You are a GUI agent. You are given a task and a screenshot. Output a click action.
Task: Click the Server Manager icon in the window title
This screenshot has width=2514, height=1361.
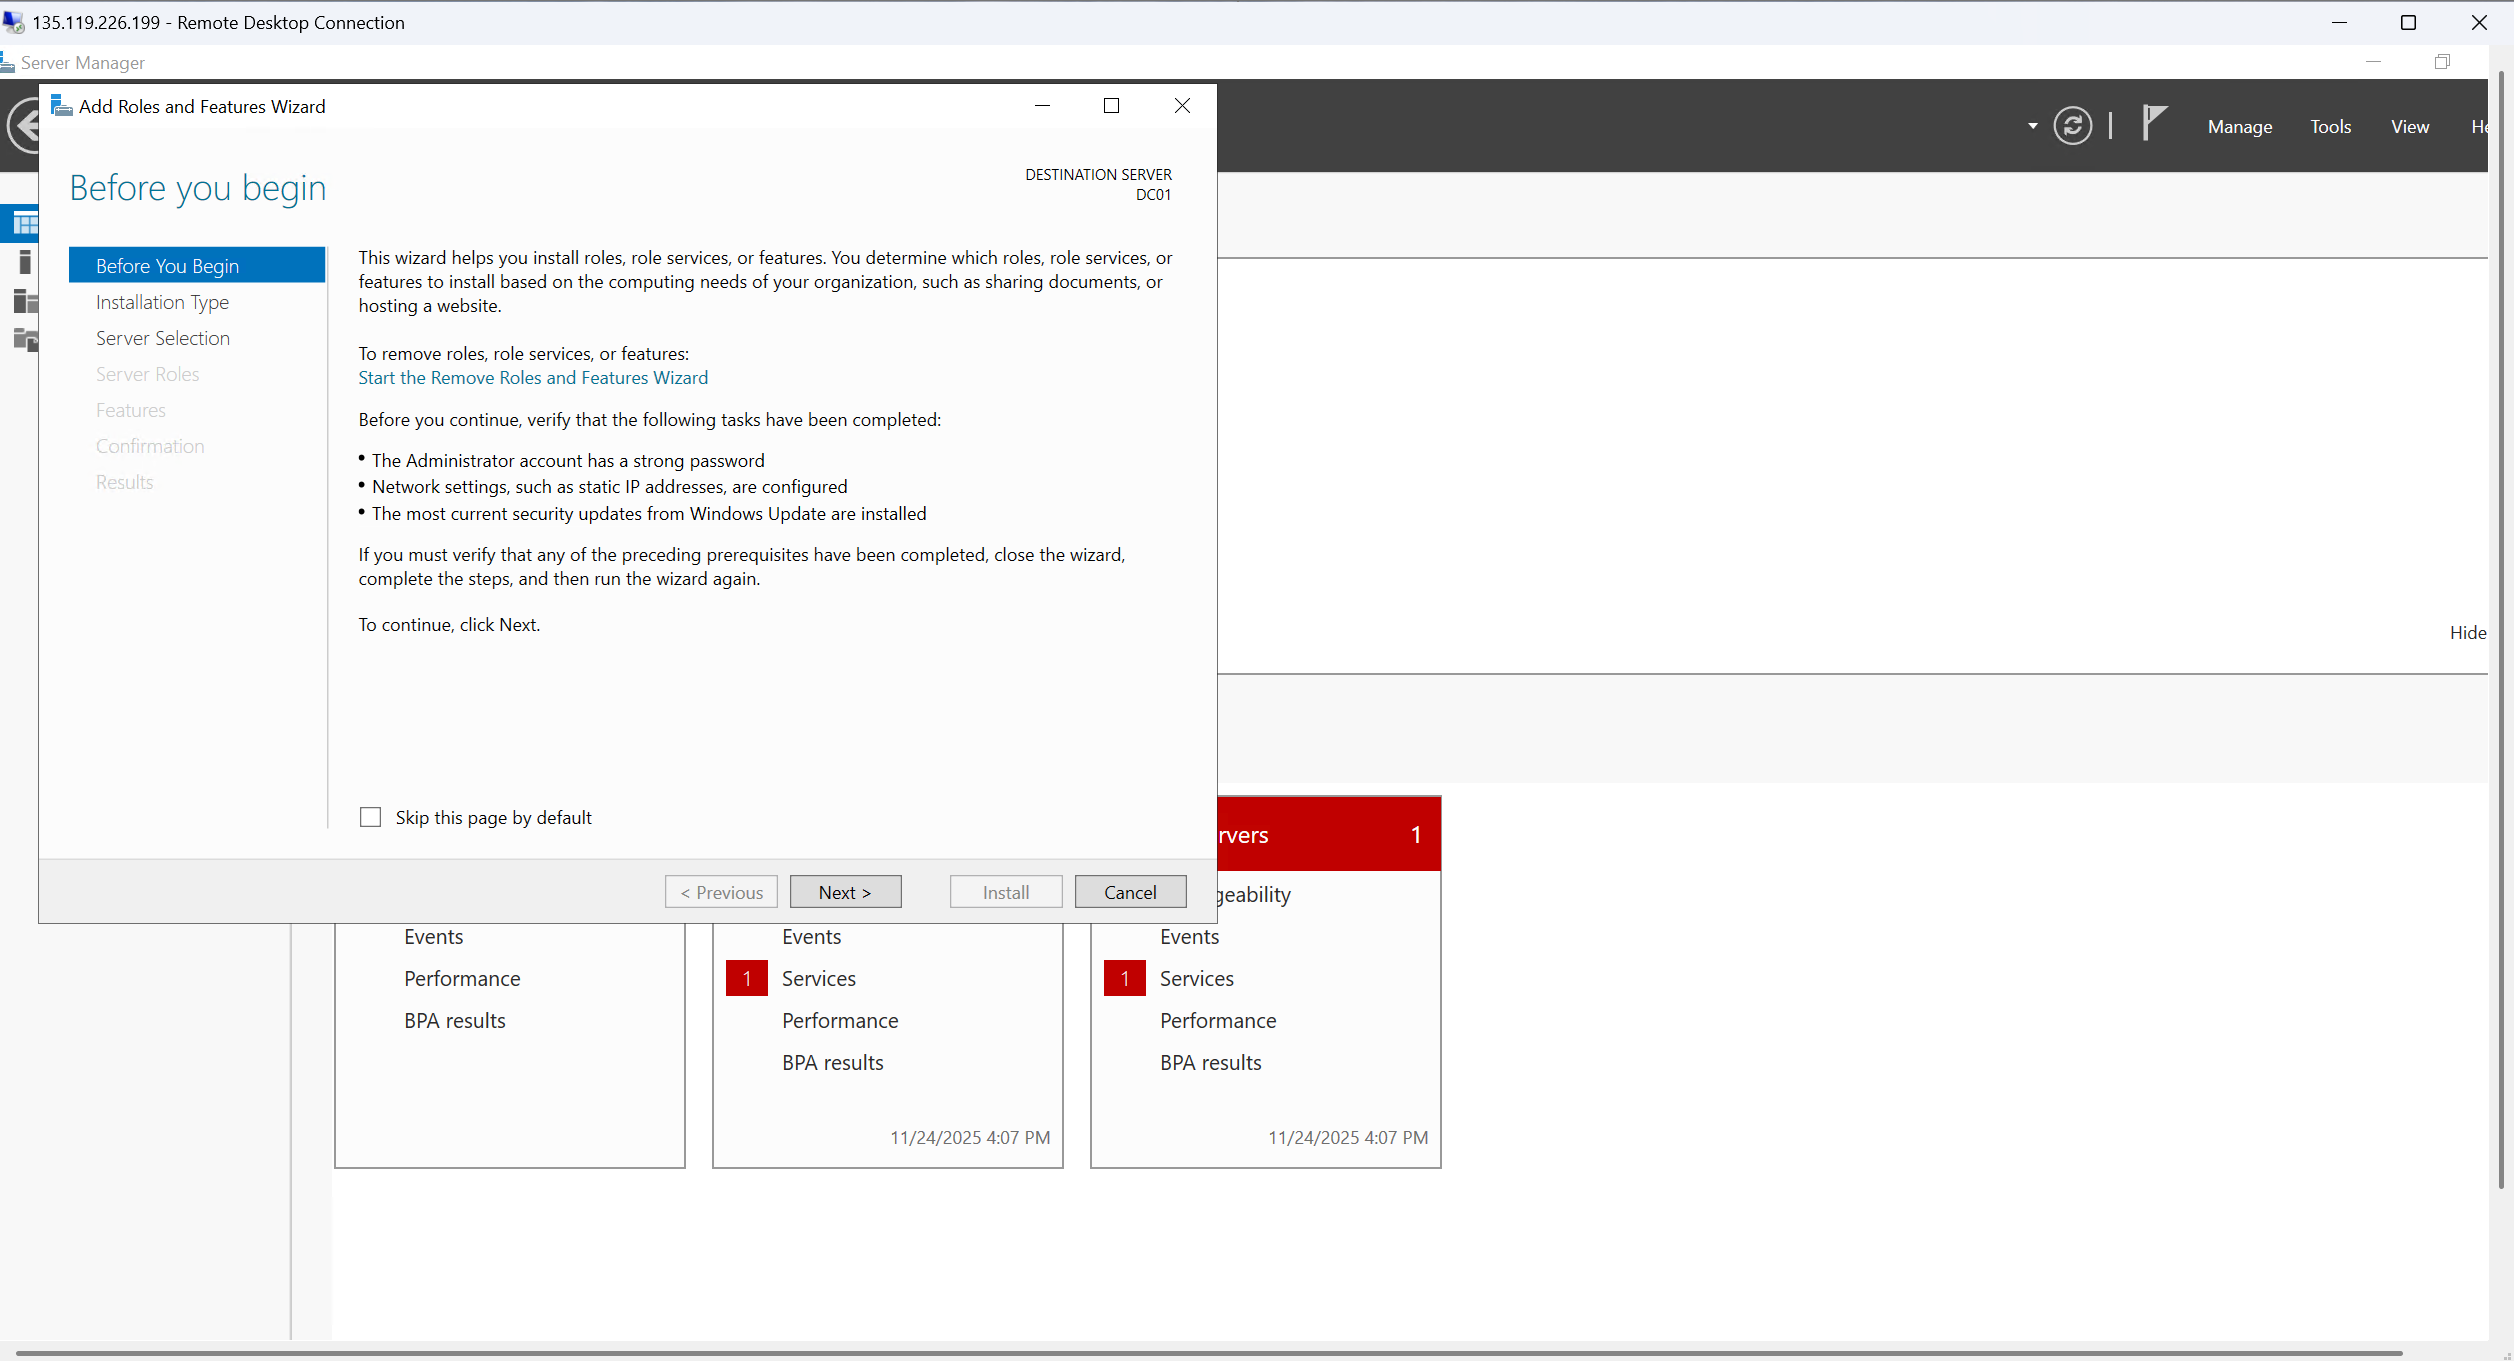pos(9,62)
